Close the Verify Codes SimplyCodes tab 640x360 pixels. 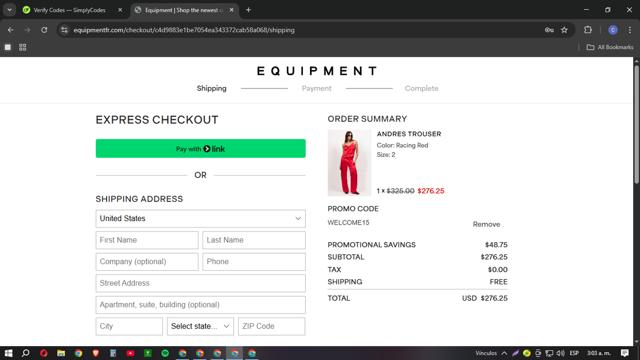[120, 10]
